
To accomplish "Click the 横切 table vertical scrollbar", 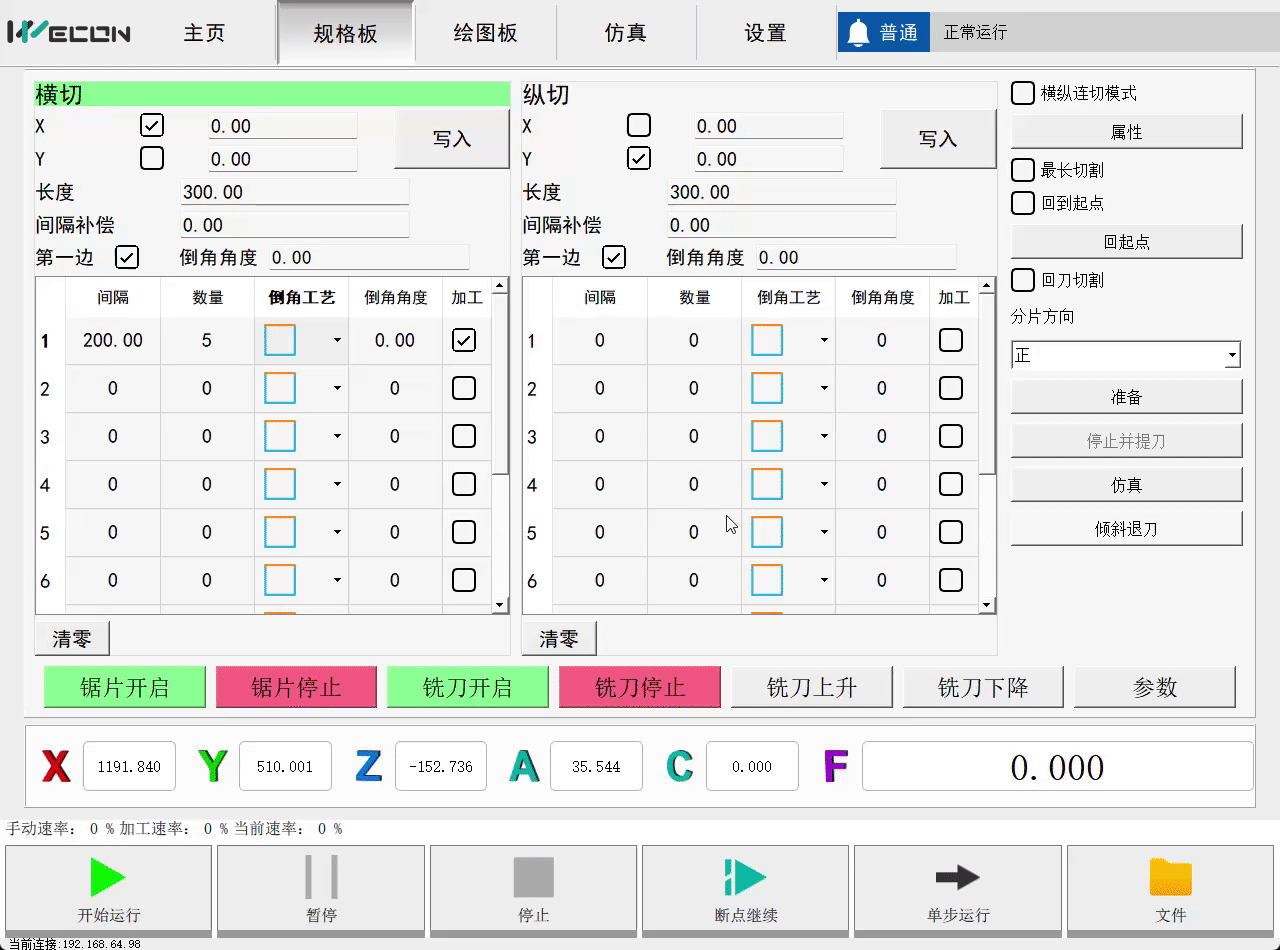I will pyautogui.click(x=500, y=400).
